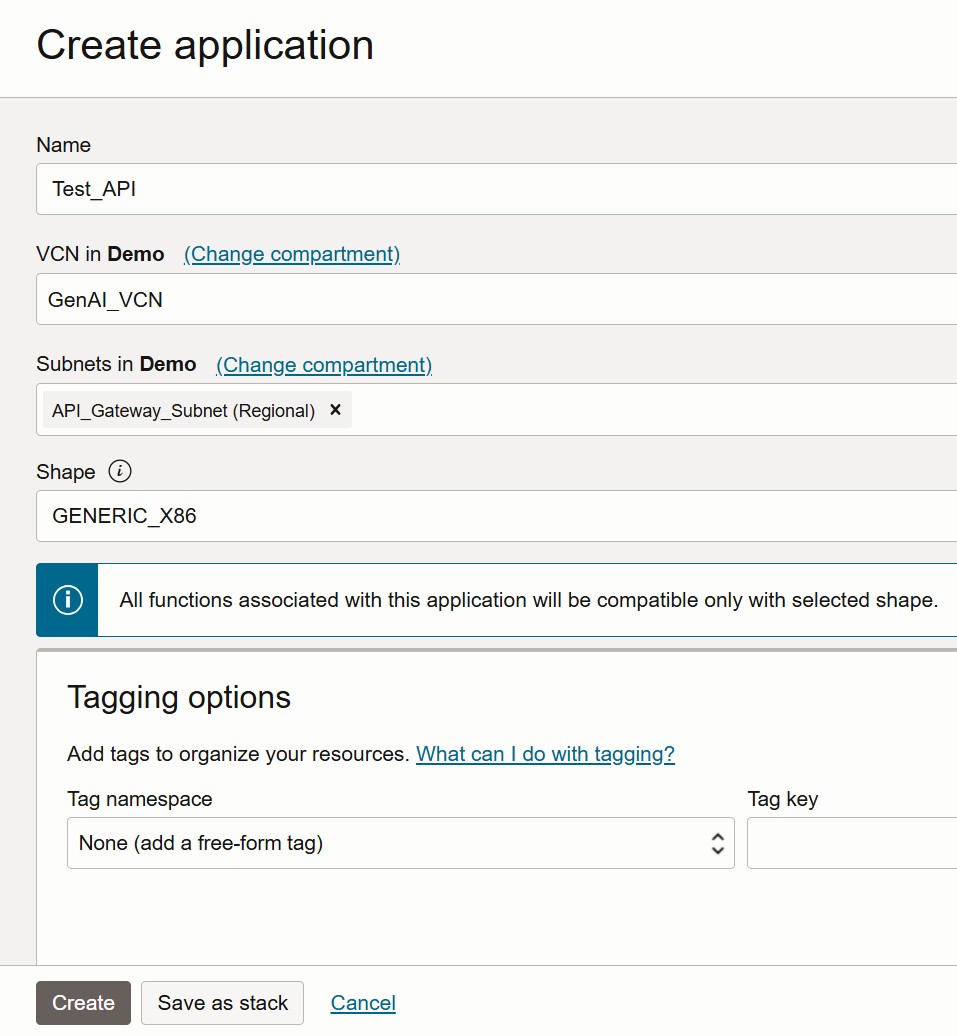
Task: Open Change compartment link next to Subnets
Action: tap(324, 364)
